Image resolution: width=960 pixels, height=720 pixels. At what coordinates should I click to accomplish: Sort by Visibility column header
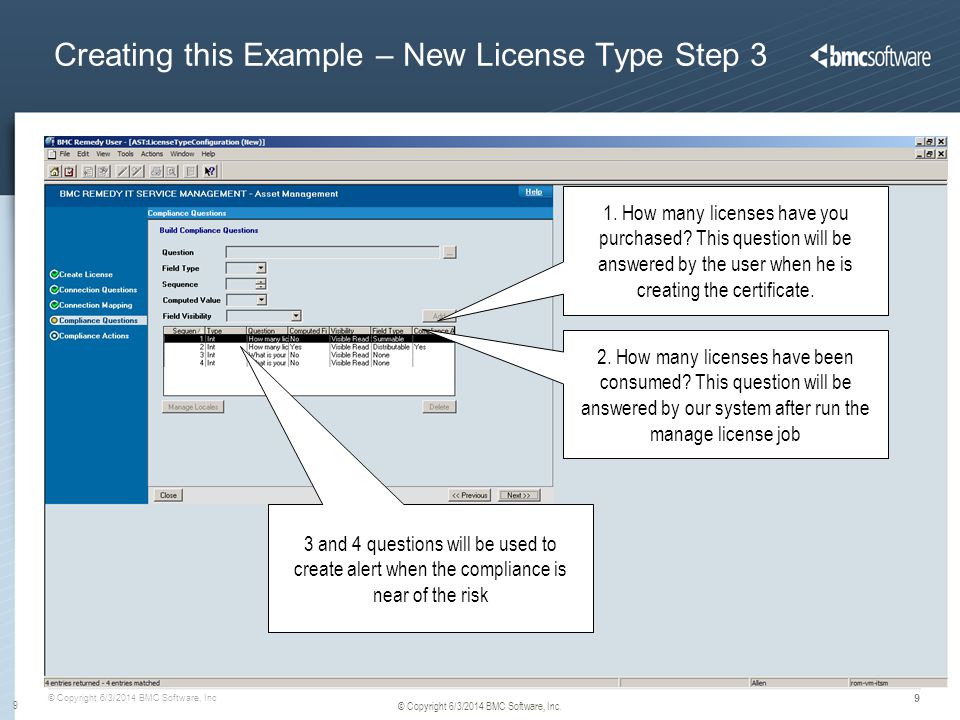(x=350, y=331)
